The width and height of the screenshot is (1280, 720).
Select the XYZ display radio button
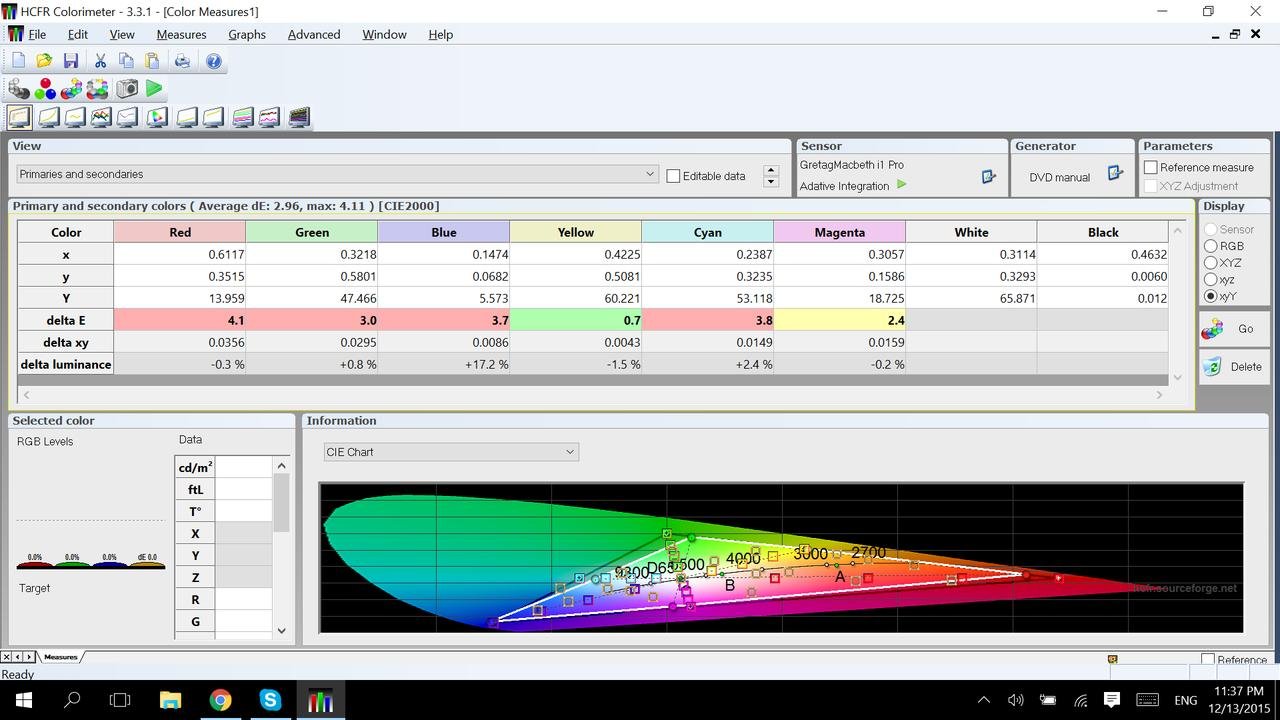[1211, 263]
